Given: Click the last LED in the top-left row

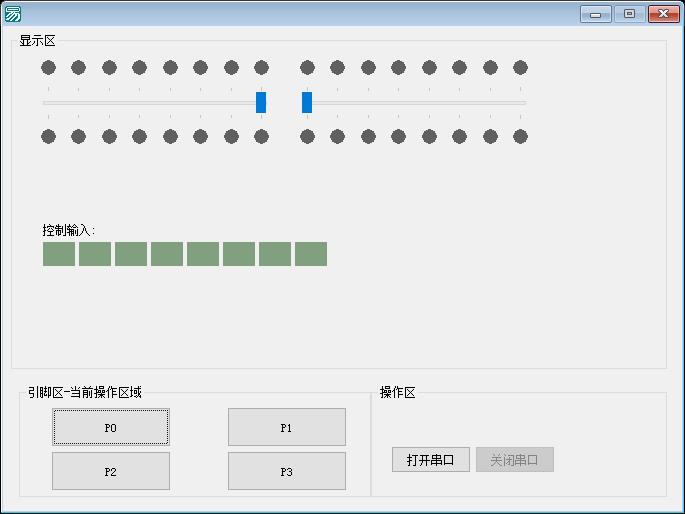Looking at the screenshot, I should point(261,68).
